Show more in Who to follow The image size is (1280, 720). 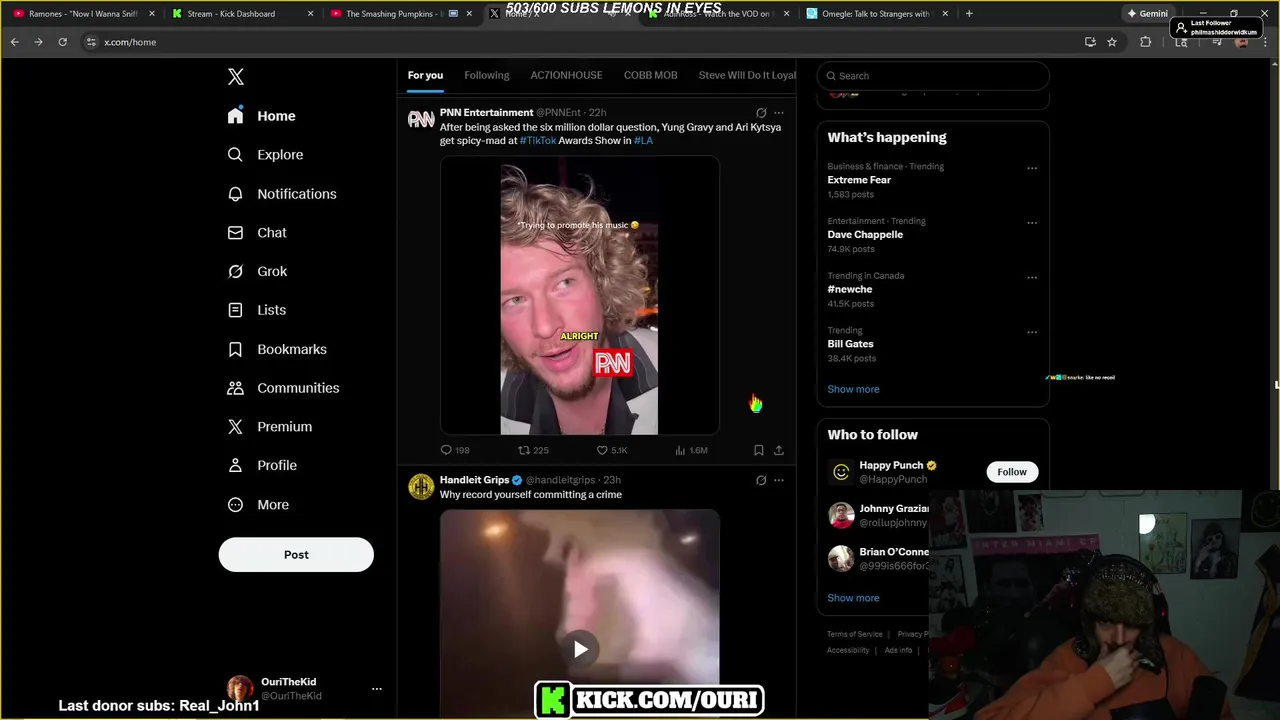click(x=853, y=598)
